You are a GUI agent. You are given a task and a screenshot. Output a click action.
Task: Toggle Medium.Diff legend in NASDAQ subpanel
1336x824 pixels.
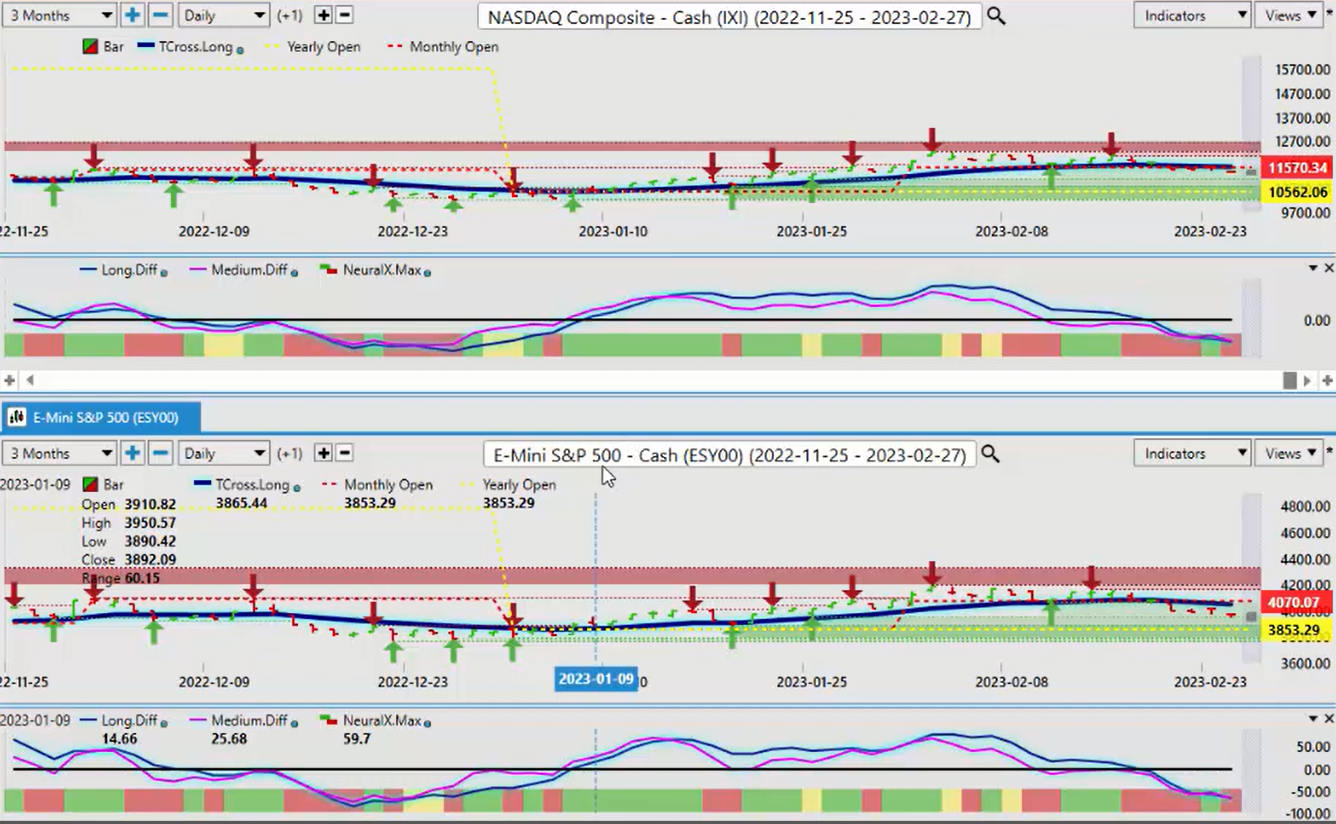(x=244, y=270)
